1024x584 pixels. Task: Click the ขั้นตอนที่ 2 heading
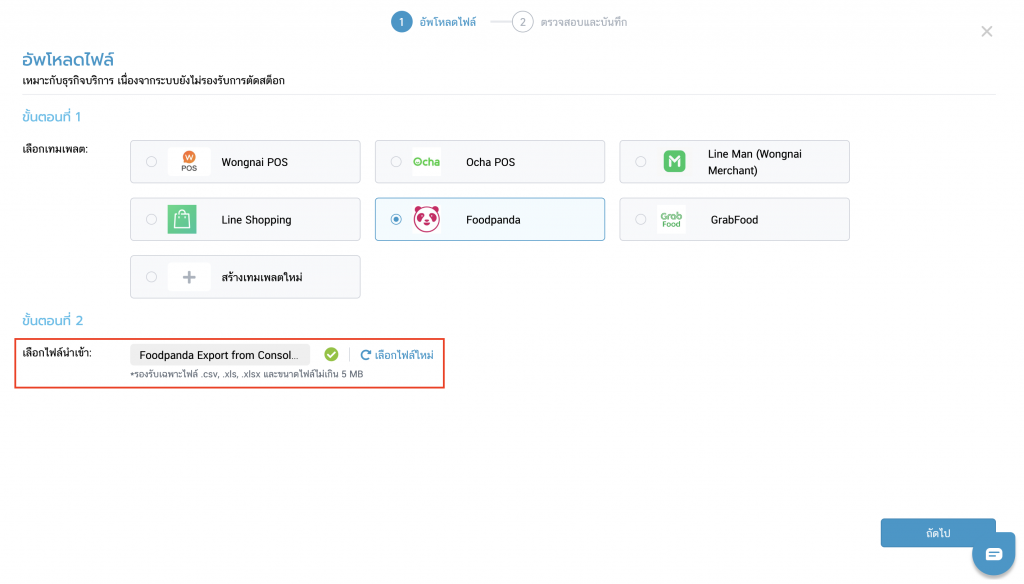point(53,321)
